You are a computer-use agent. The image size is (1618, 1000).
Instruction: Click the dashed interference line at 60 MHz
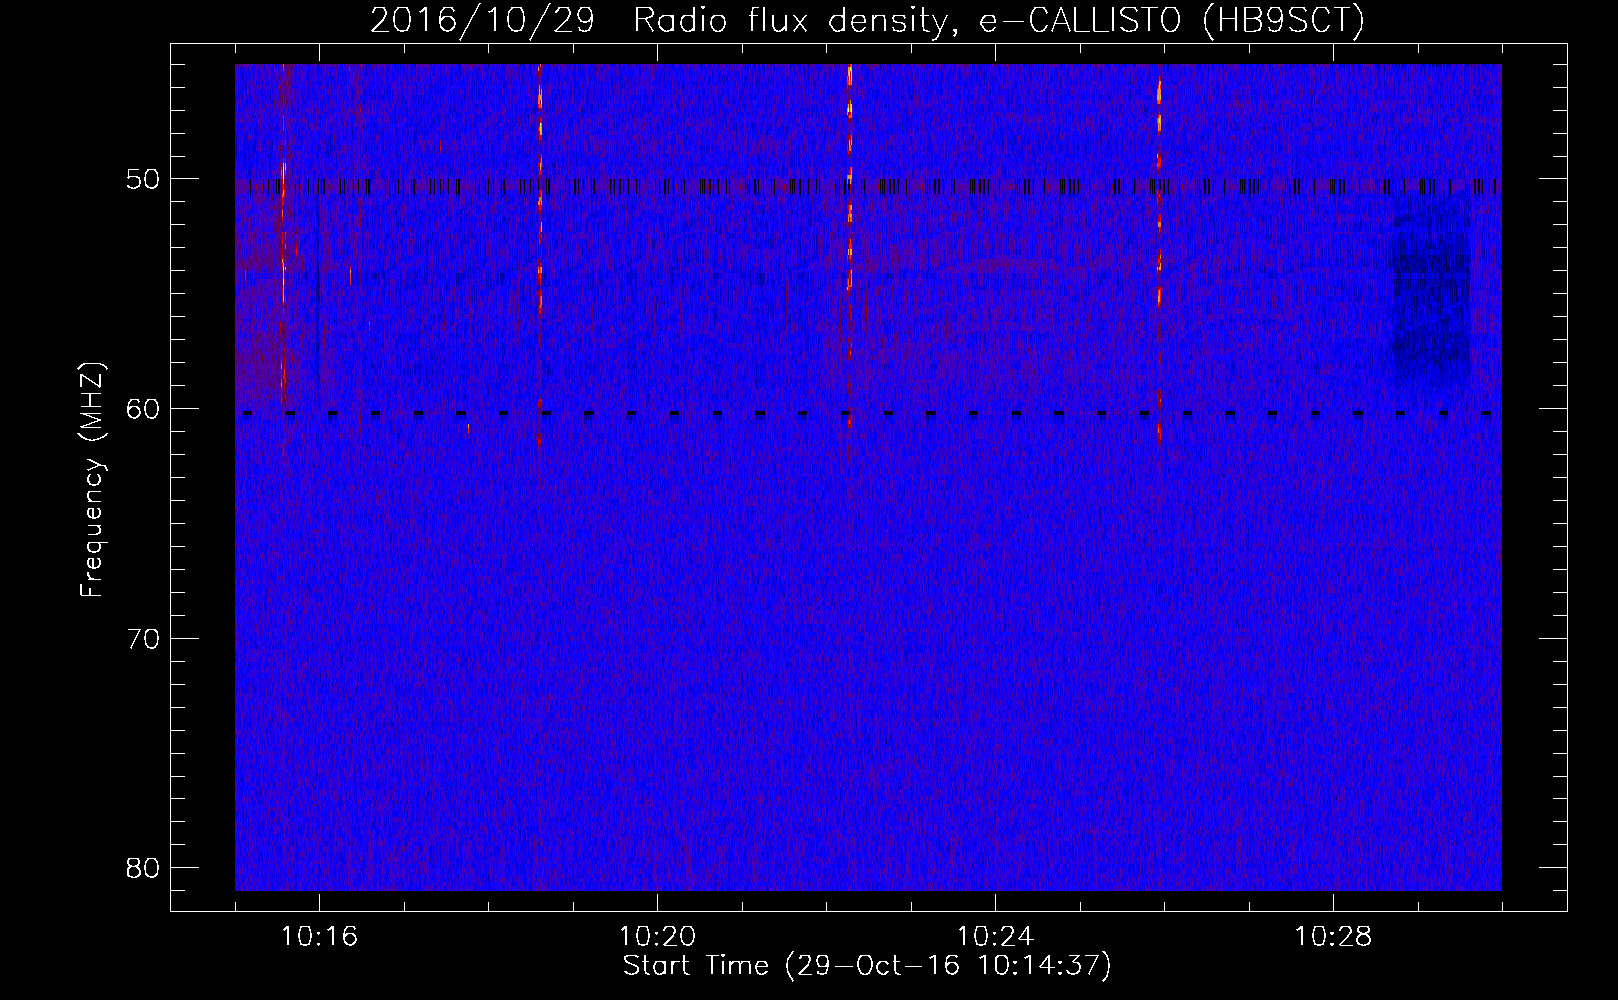coord(868,413)
